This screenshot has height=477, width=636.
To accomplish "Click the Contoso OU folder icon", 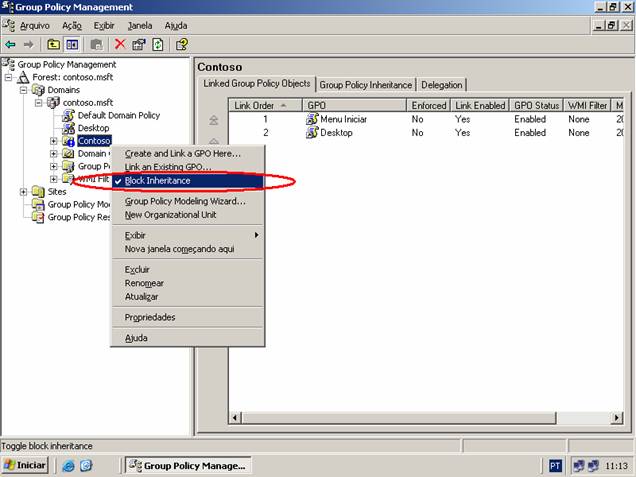I will point(68,141).
